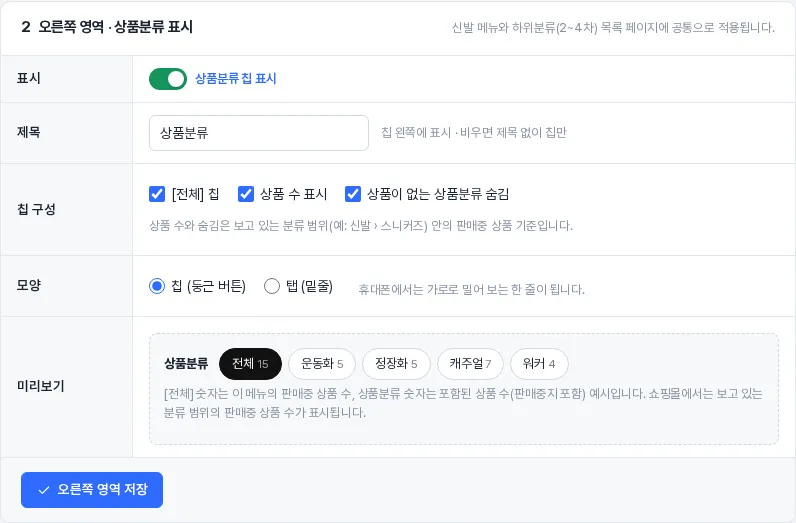Click the 표시 row label
Viewport: 796px width, 523px height.
[28, 79]
